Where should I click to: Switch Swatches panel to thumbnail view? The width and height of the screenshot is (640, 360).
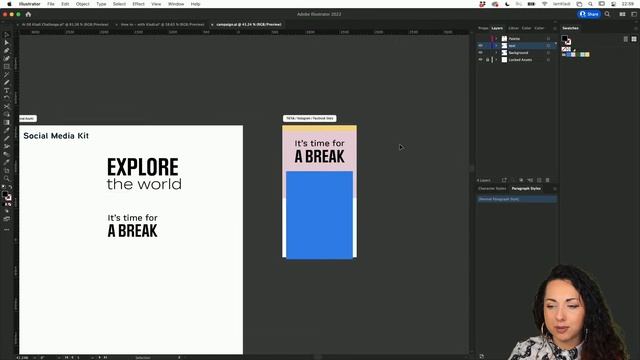coord(634,39)
